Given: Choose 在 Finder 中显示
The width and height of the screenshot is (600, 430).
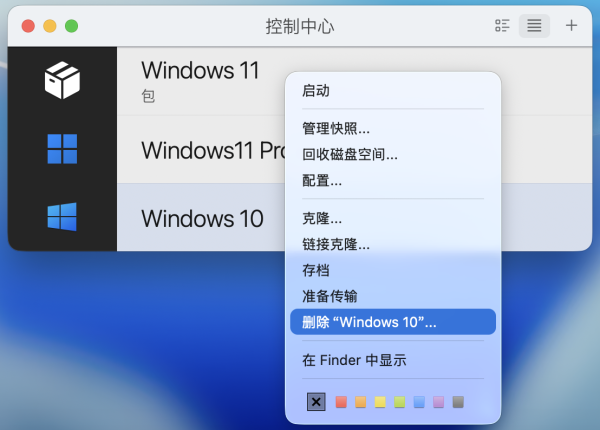Looking at the screenshot, I should 354,360.
